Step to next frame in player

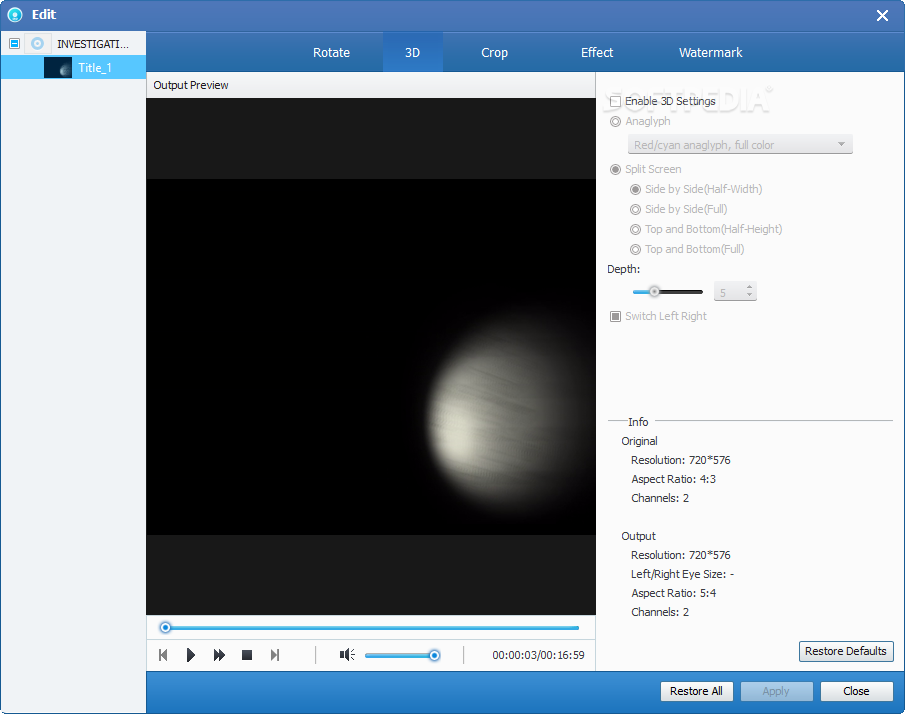(275, 655)
